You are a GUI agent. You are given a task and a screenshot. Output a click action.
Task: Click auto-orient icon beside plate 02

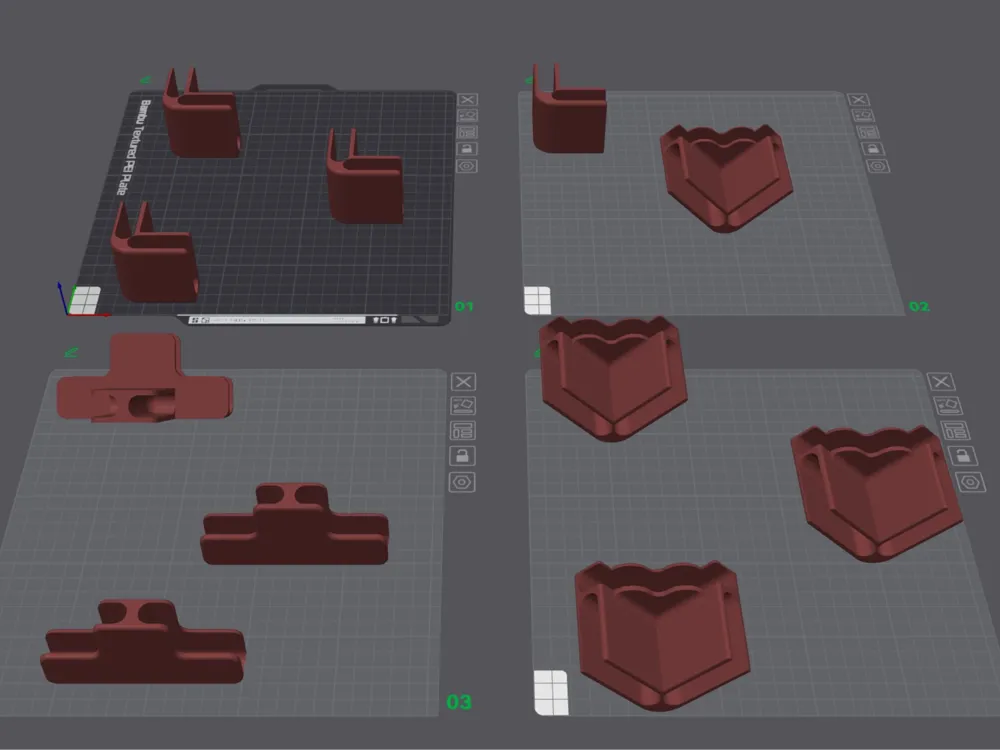(x=863, y=115)
